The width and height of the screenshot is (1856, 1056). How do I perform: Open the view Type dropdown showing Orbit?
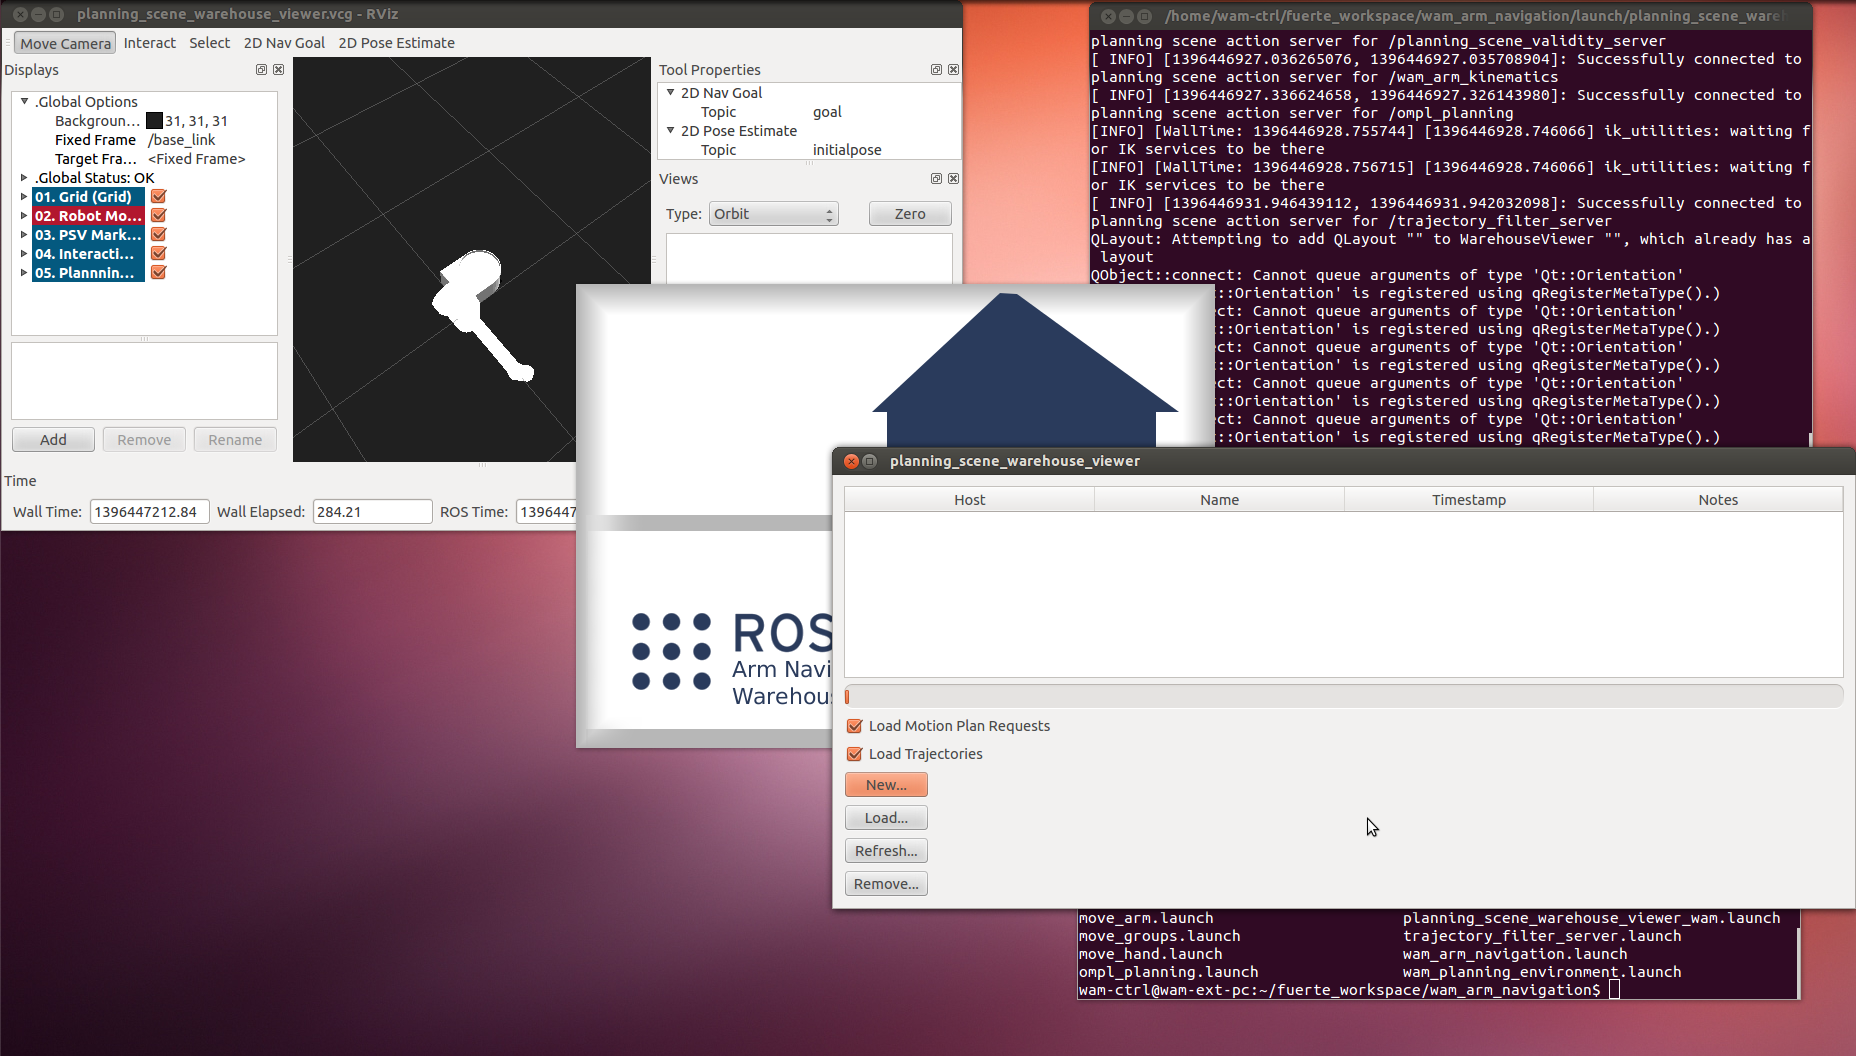[x=773, y=214]
